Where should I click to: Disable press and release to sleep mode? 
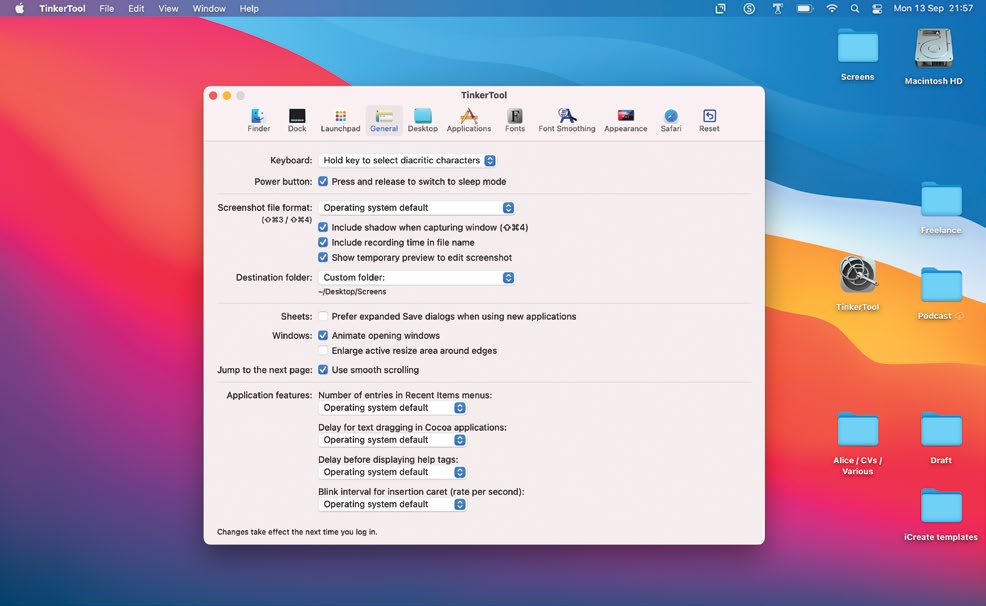coord(323,181)
